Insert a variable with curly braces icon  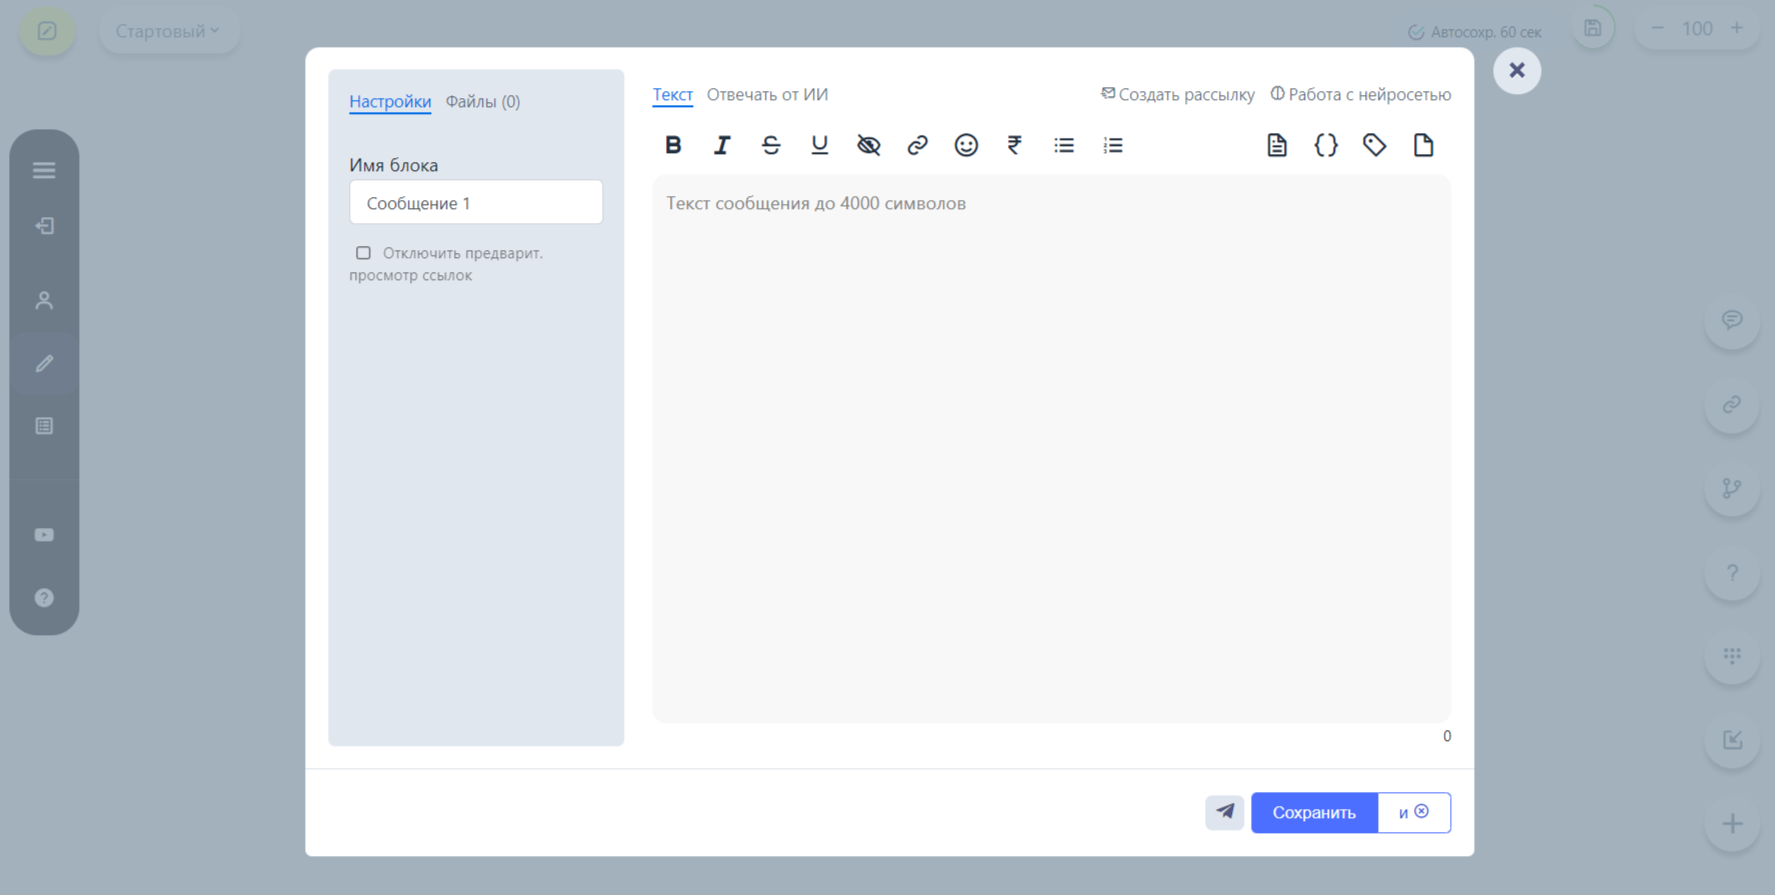[1326, 145]
